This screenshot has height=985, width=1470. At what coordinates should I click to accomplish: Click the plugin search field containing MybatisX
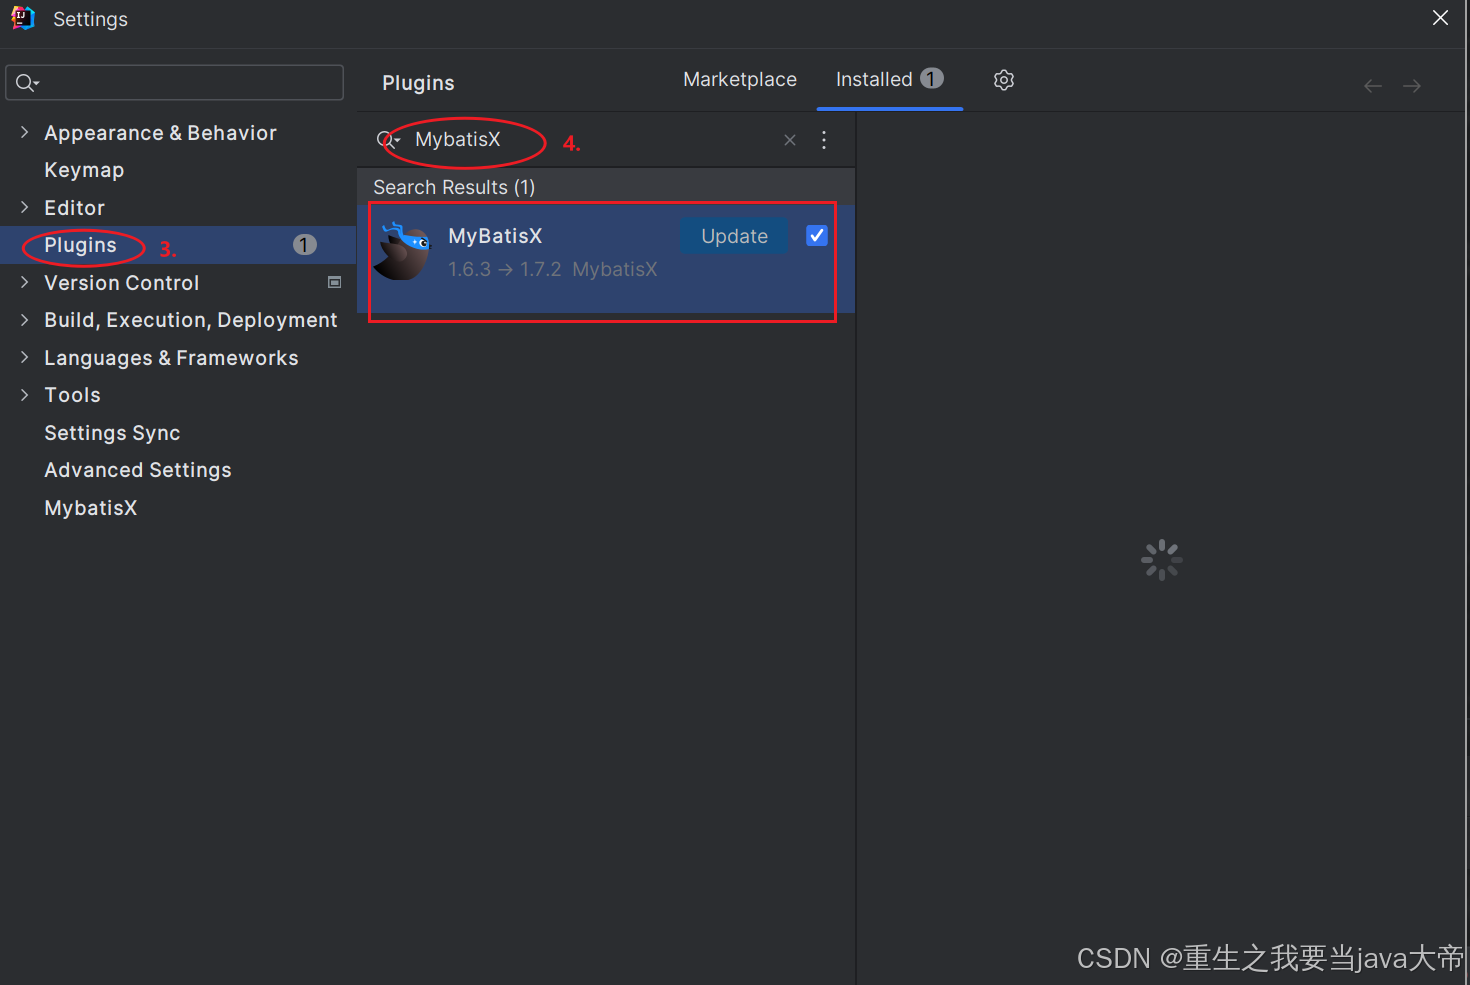point(590,140)
